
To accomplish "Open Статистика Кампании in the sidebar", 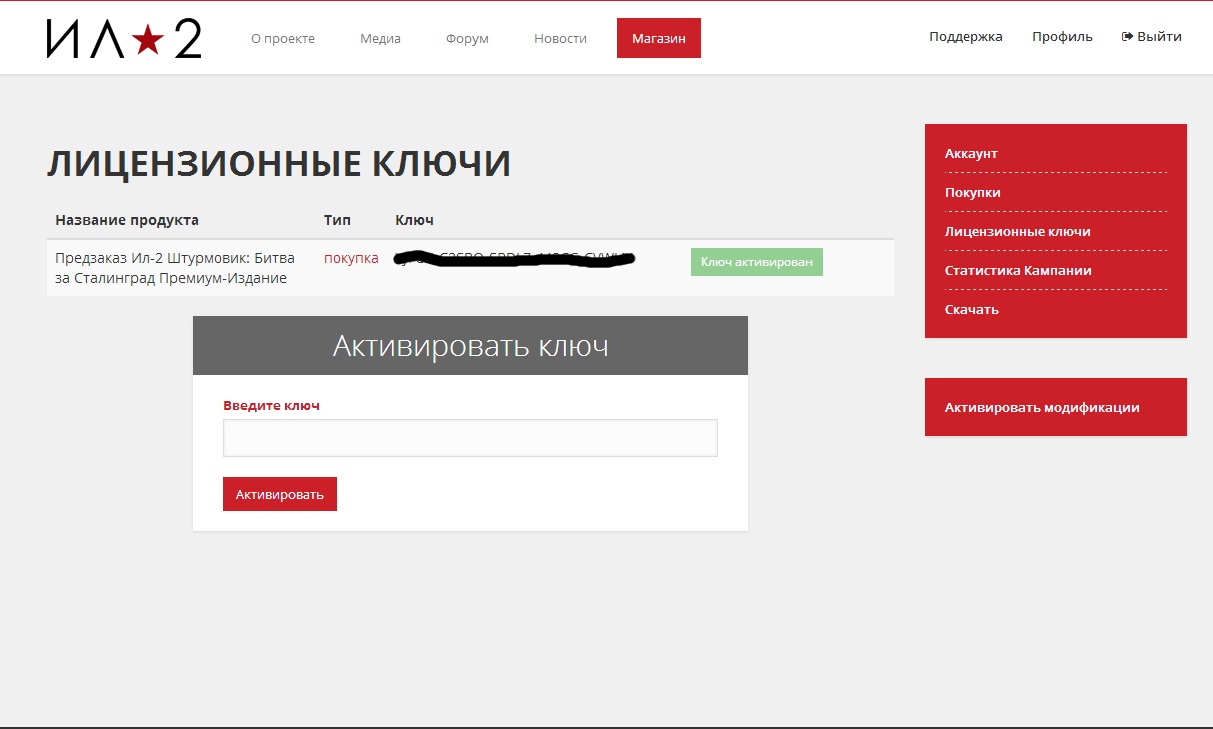I will [1018, 271].
